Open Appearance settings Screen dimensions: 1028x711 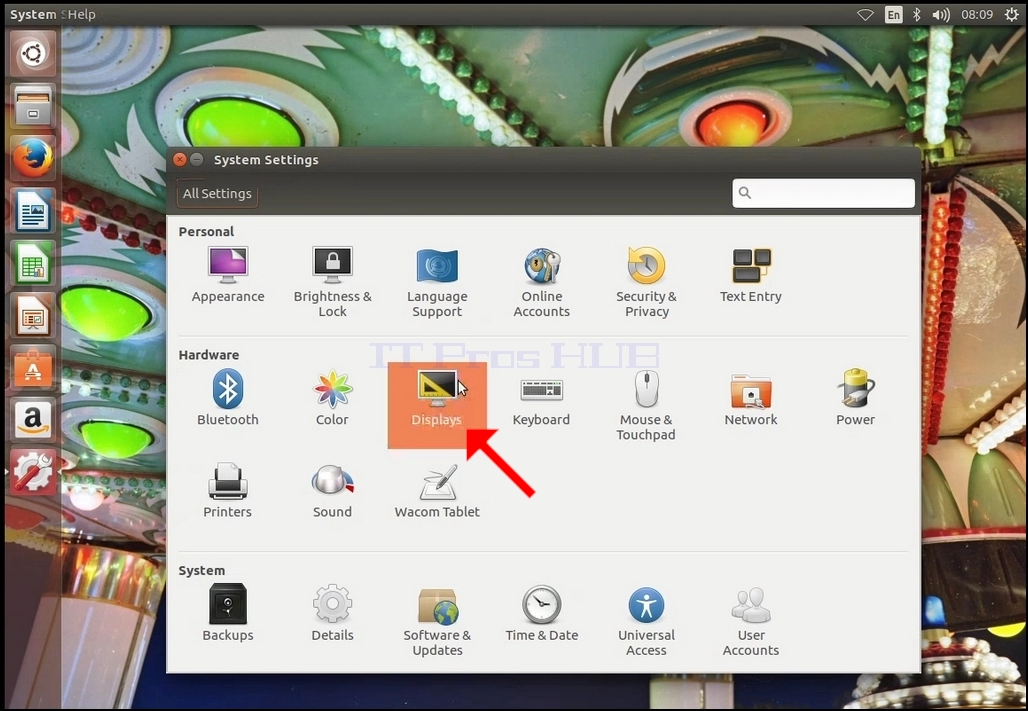[x=227, y=275]
